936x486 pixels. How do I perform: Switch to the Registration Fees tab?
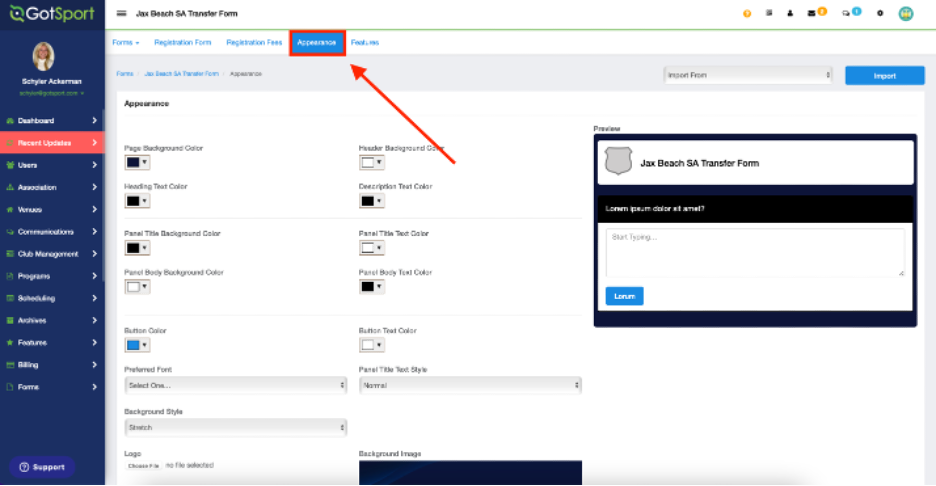pyautogui.click(x=254, y=42)
